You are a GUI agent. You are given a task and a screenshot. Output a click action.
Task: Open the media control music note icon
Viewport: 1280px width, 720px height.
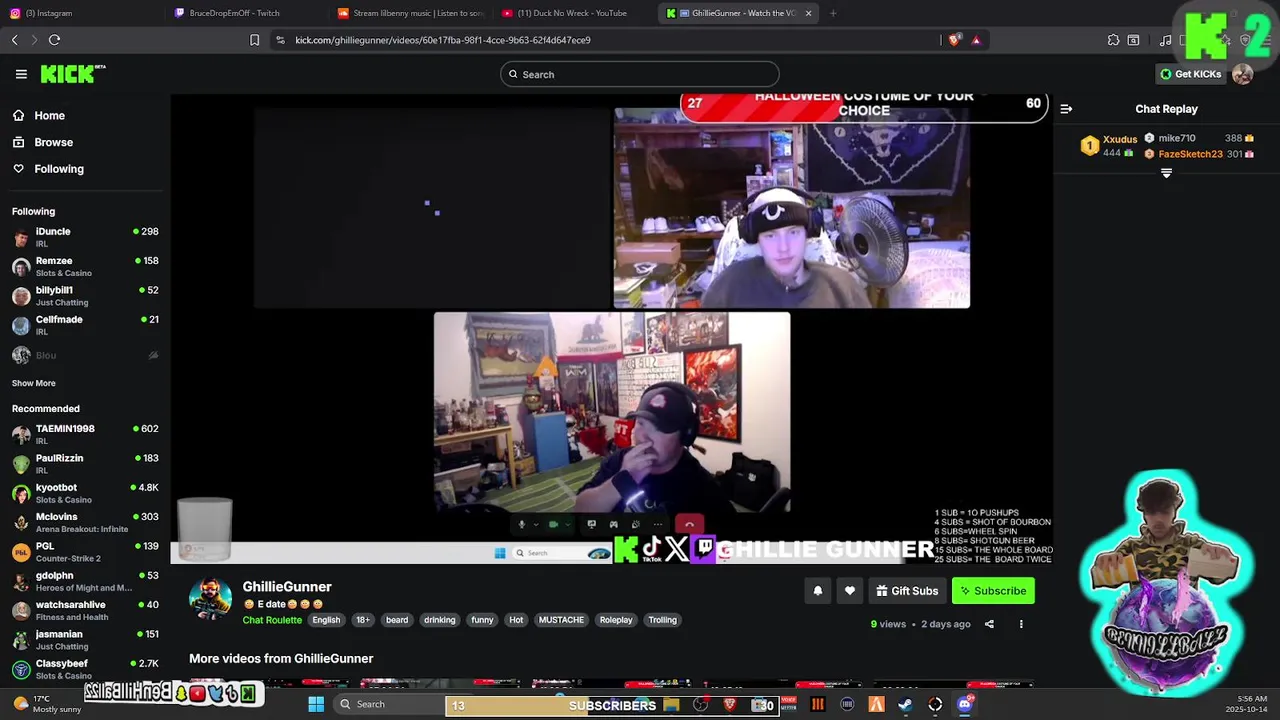[1165, 40]
